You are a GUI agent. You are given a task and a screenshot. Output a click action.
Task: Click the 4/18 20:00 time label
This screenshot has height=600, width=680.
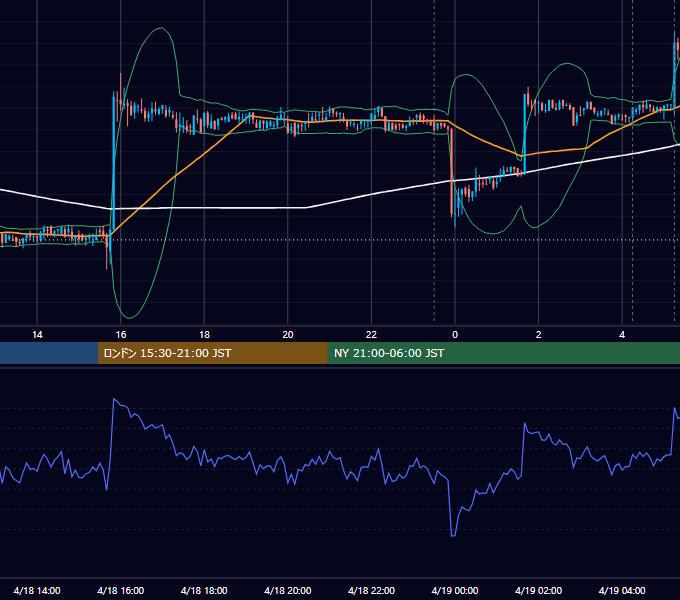click(288, 590)
